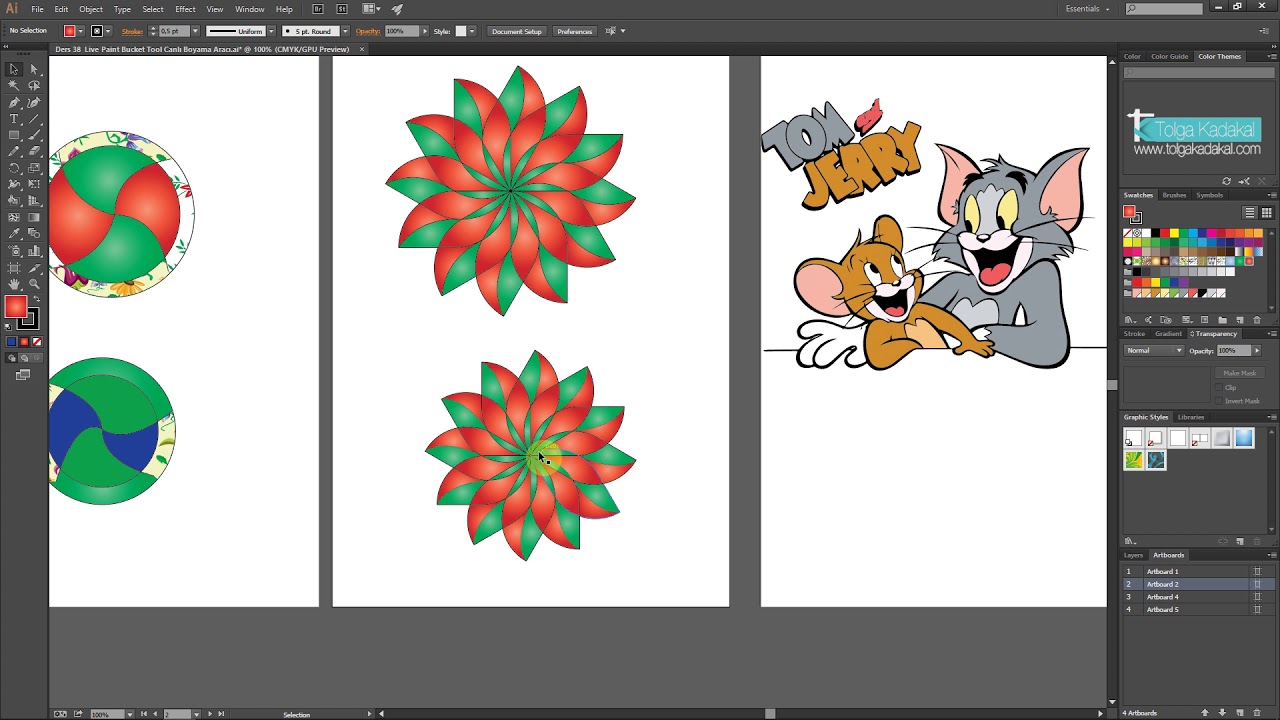Select the Eyedropper tool
This screenshot has width=1280, height=720.
coord(14,234)
